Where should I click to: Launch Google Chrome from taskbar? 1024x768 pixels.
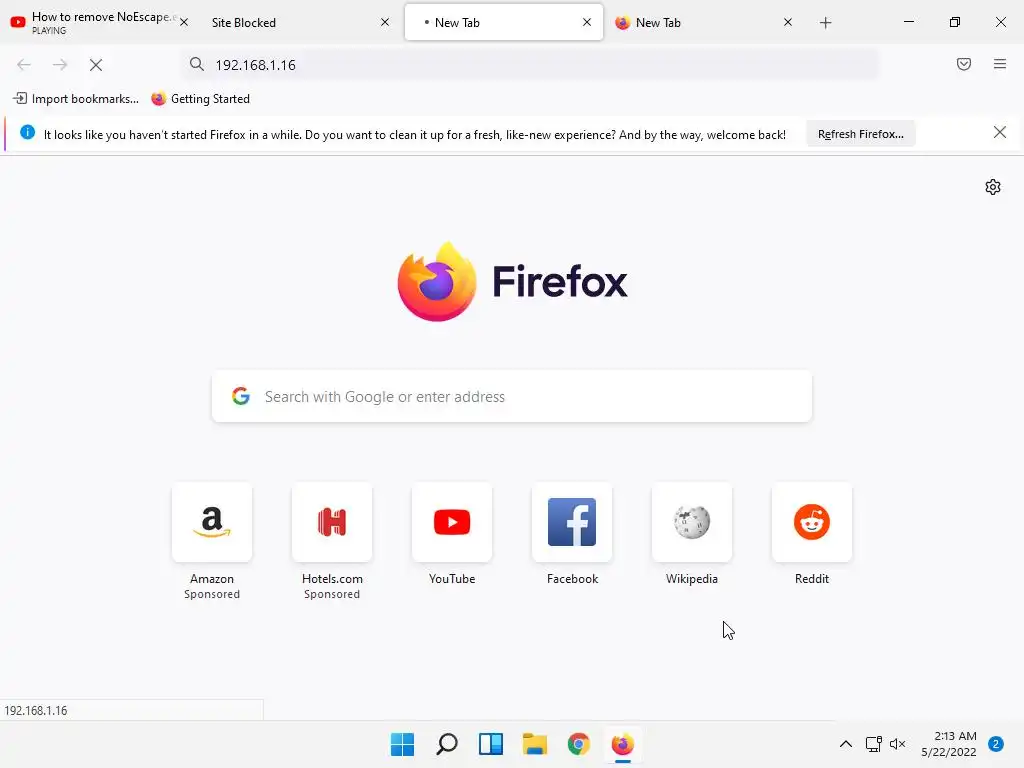point(579,744)
